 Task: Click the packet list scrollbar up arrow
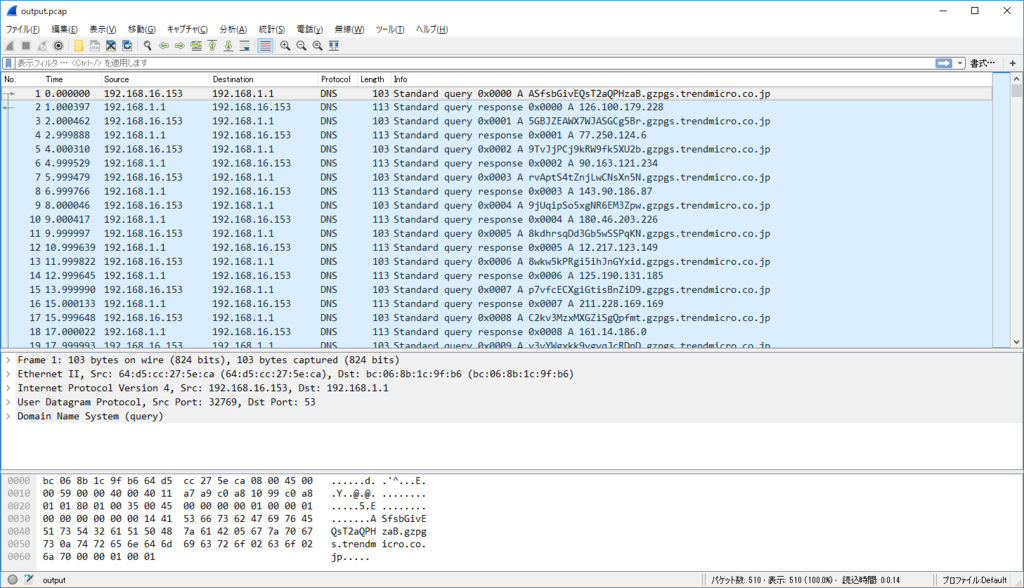tap(1016, 78)
